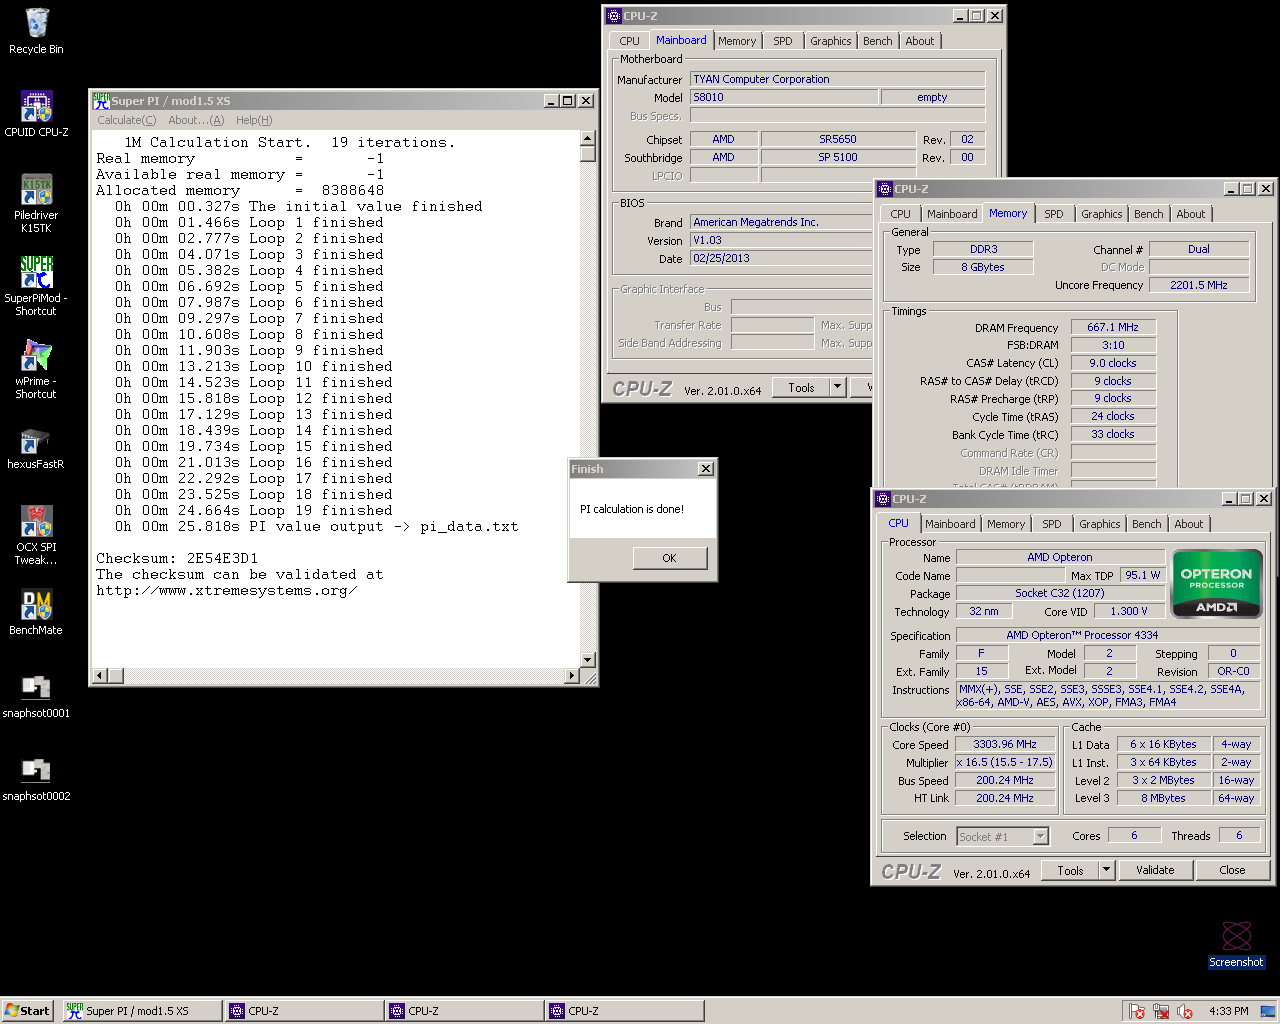Open CPU tab in the Mainboard CPU-Z window
The width and height of the screenshot is (1280, 1024).
tap(629, 41)
